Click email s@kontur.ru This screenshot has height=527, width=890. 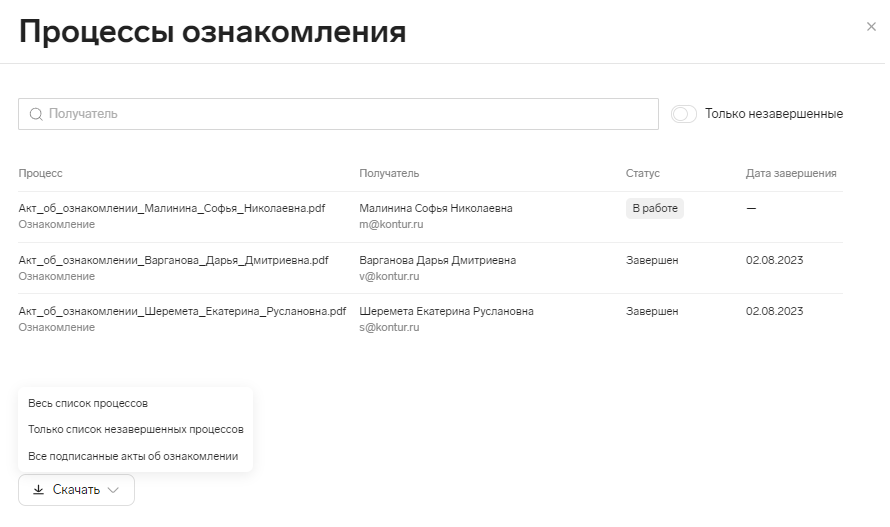[389, 327]
